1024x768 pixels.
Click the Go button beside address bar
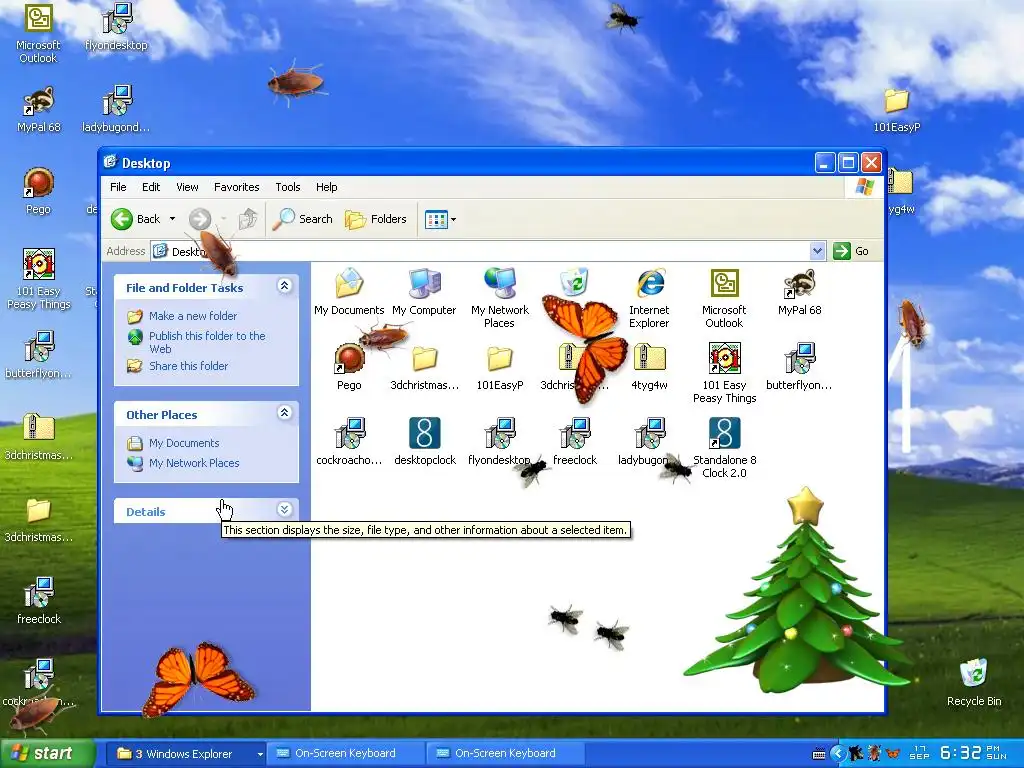(x=852, y=251)
